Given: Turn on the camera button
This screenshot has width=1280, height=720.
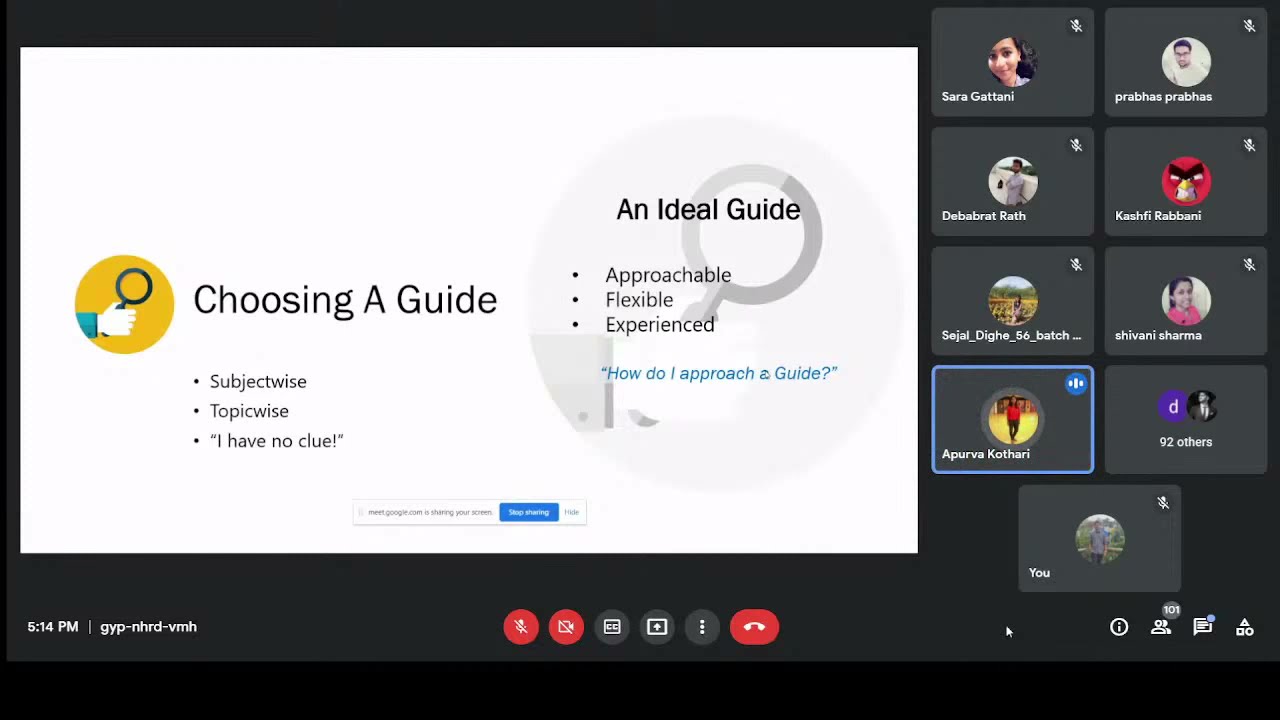Looking at the screenshot, I should (x=566, y=627).
